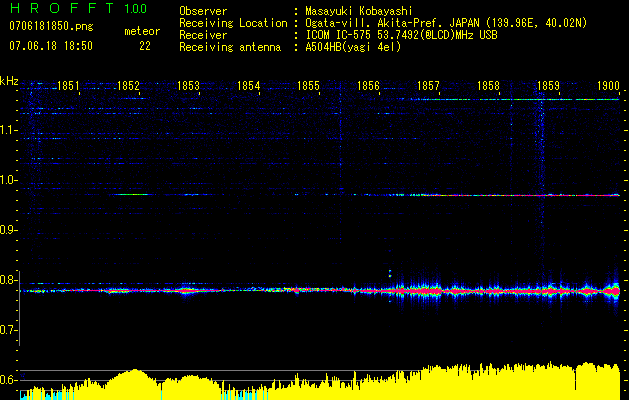Click the date stamp 07.06.18 18:50
629x400 pixels.
click(51, 46)
